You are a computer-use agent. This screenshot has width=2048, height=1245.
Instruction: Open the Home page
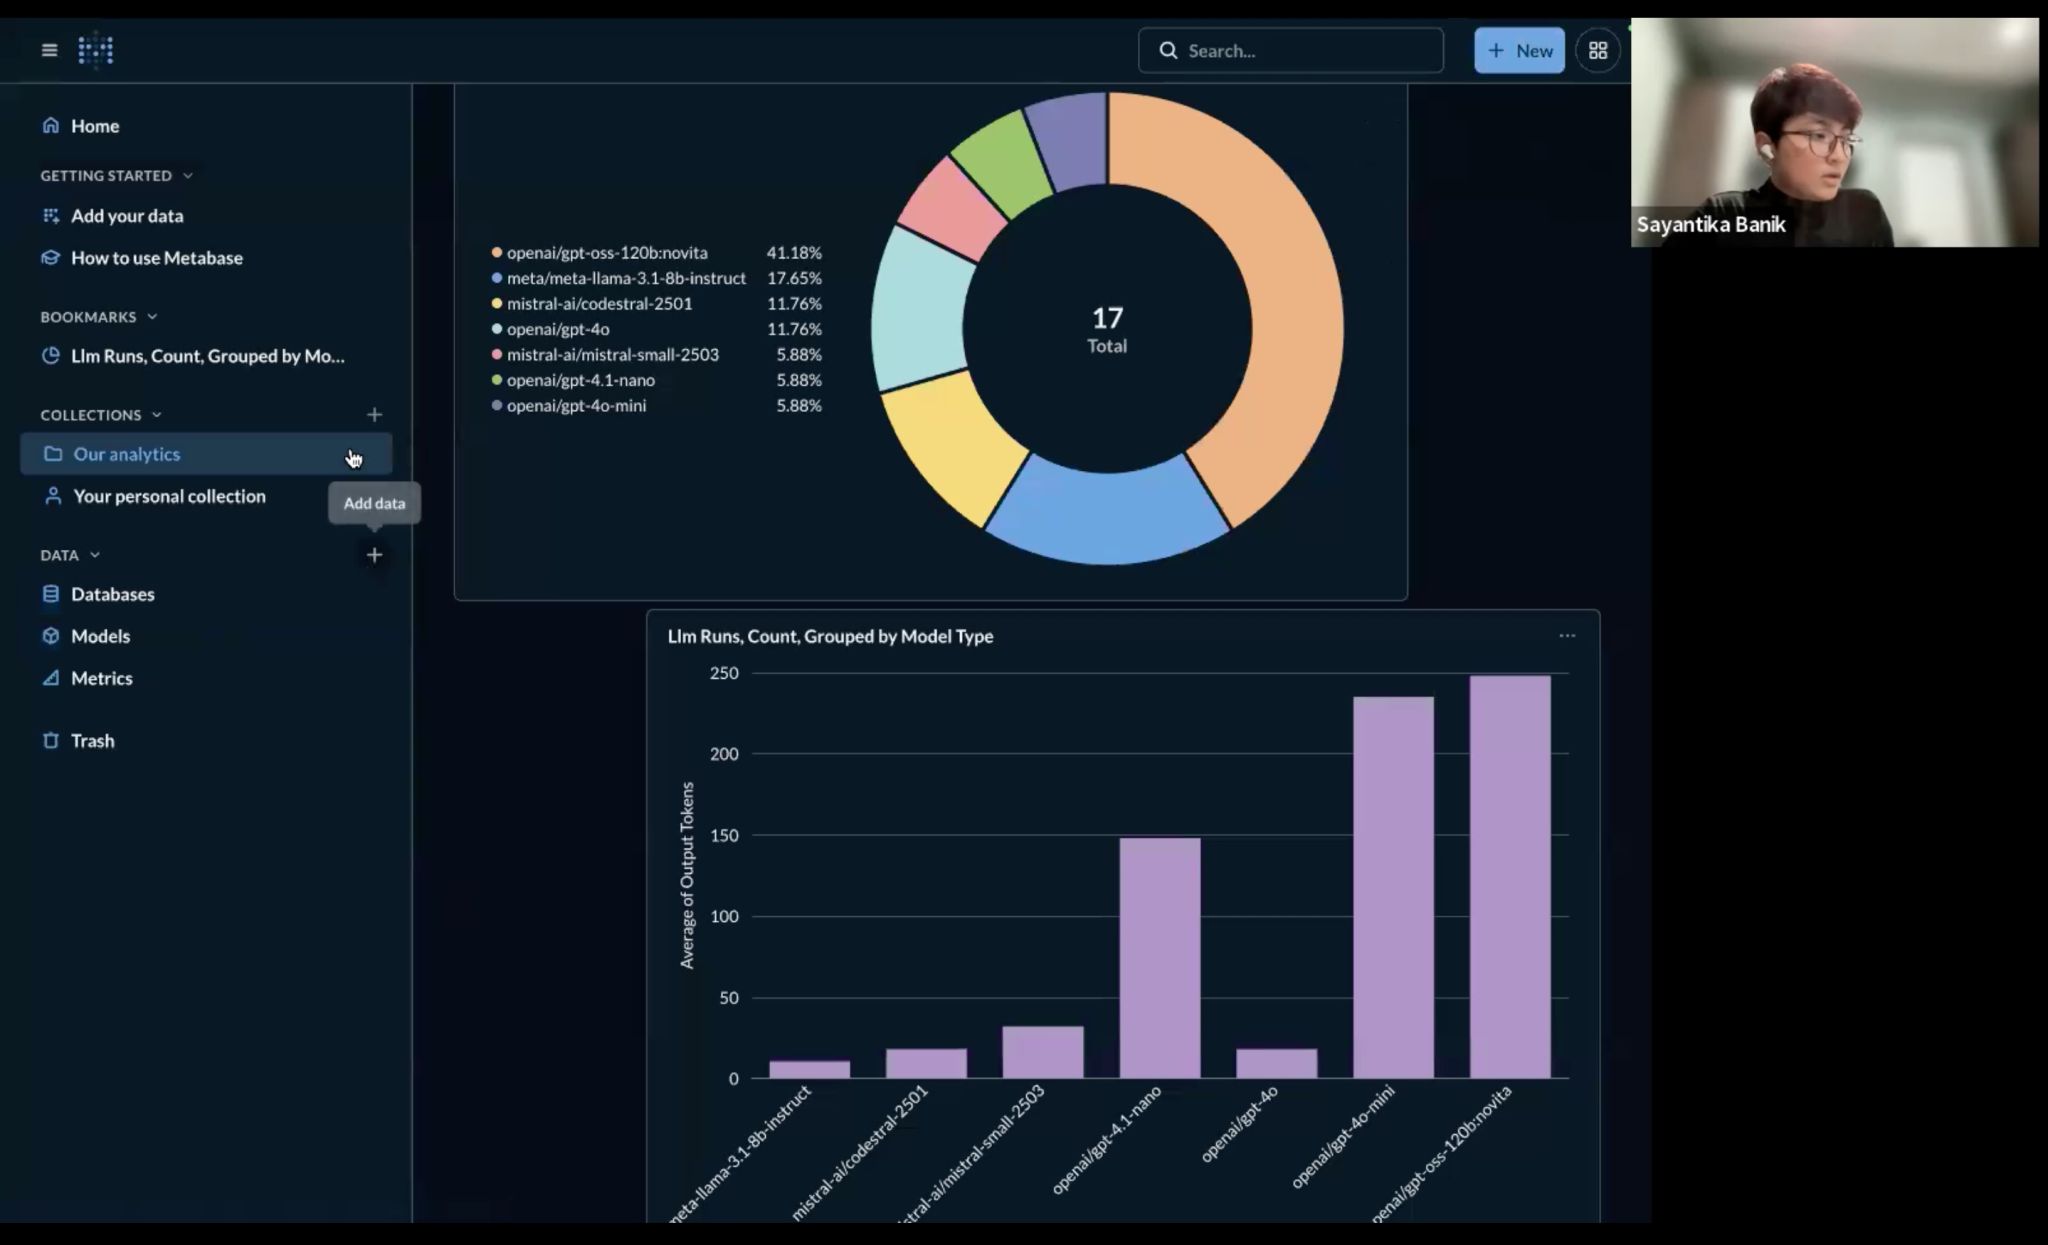(95, 125)
